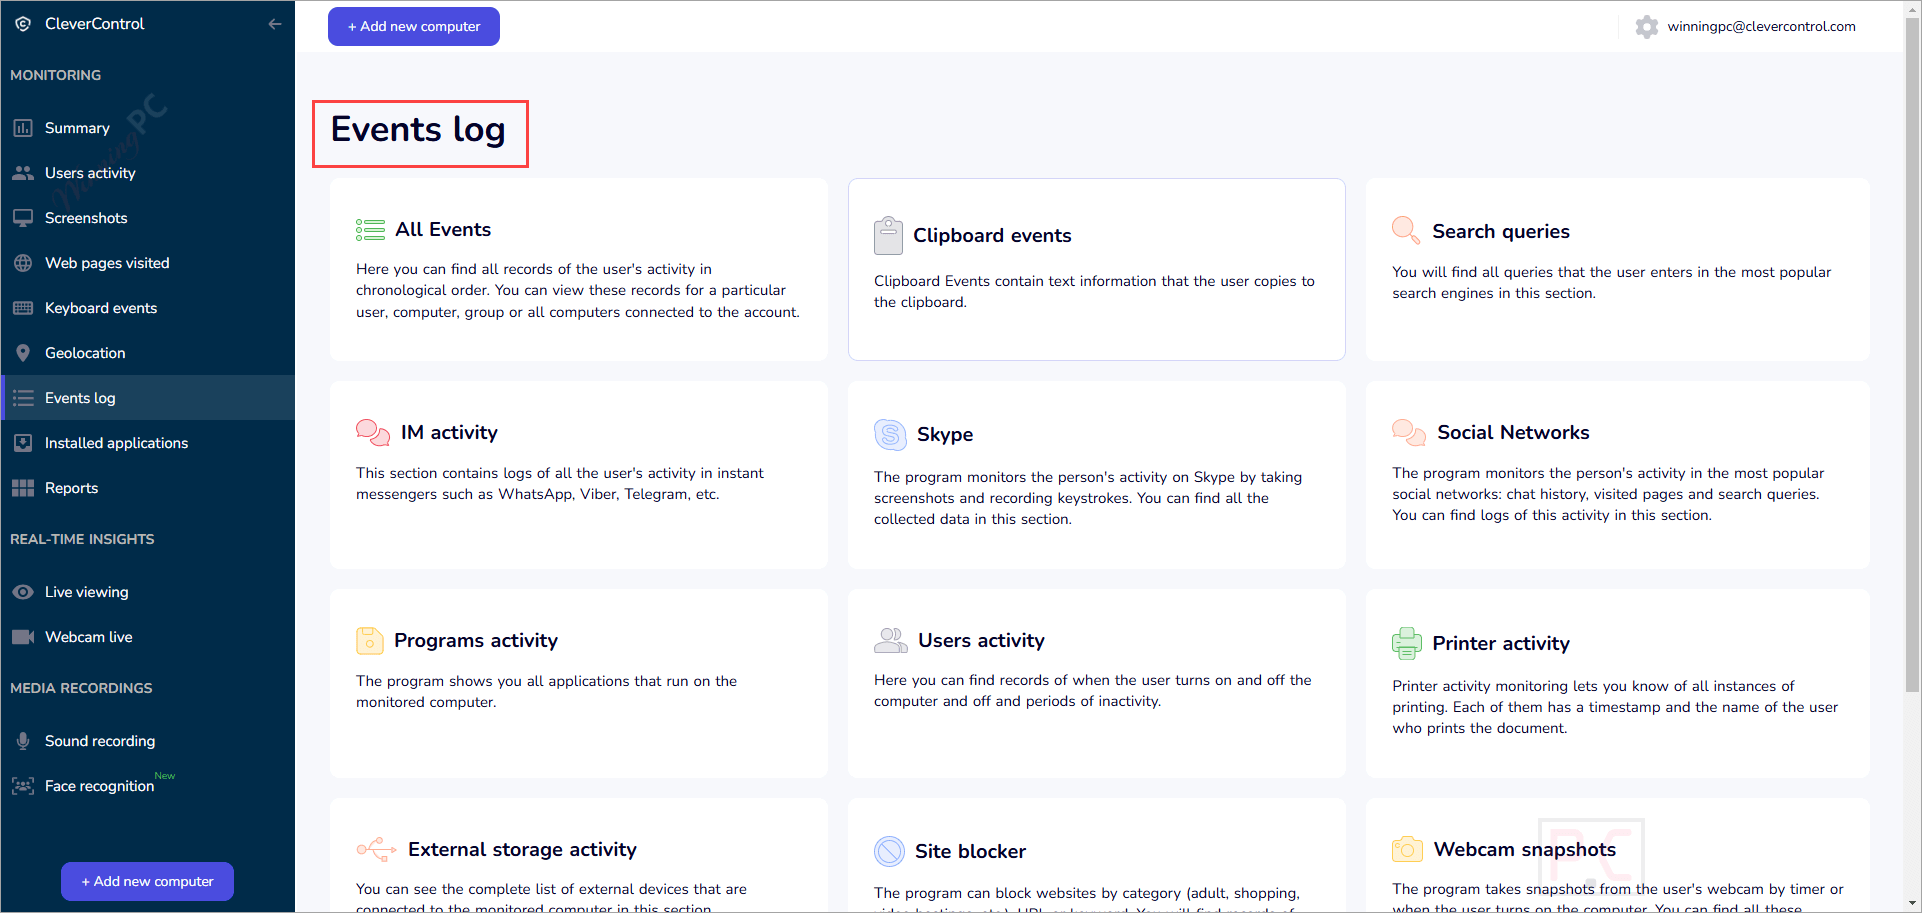The image size is (1922, 913).
Task: Click the IM activity chat bubbles icon
Action: pos(373,432)
